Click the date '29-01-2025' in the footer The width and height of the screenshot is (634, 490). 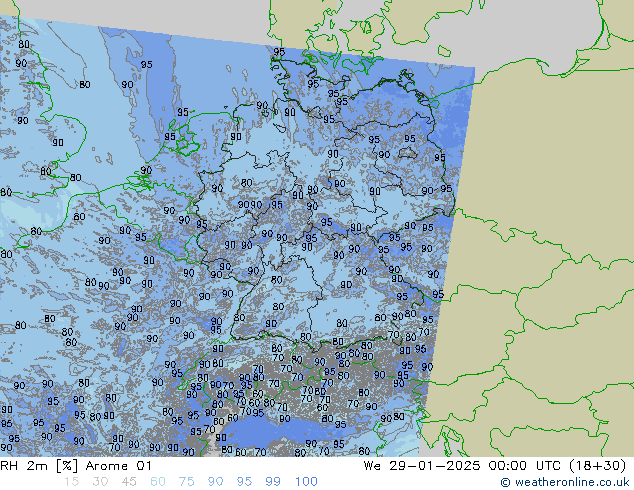435,466
